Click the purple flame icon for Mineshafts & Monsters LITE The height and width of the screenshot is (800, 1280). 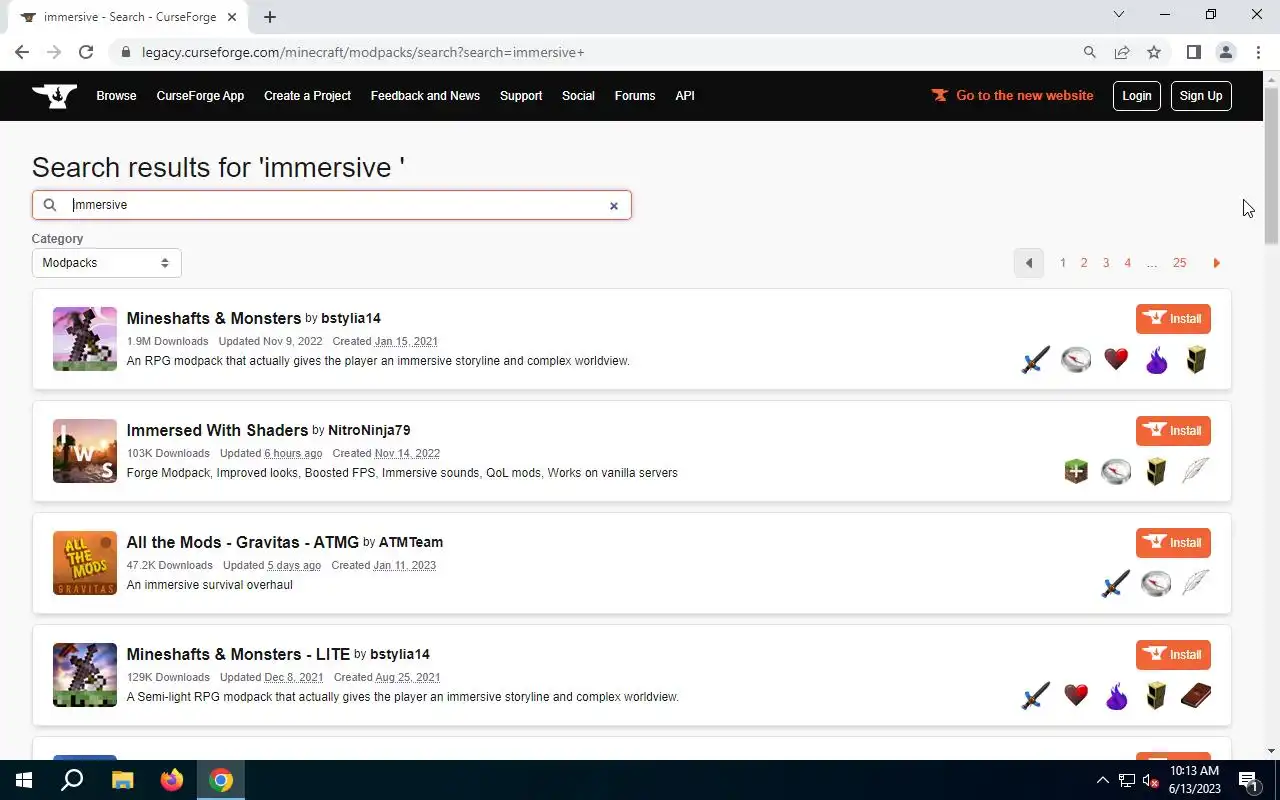(x=1116, y=695)
